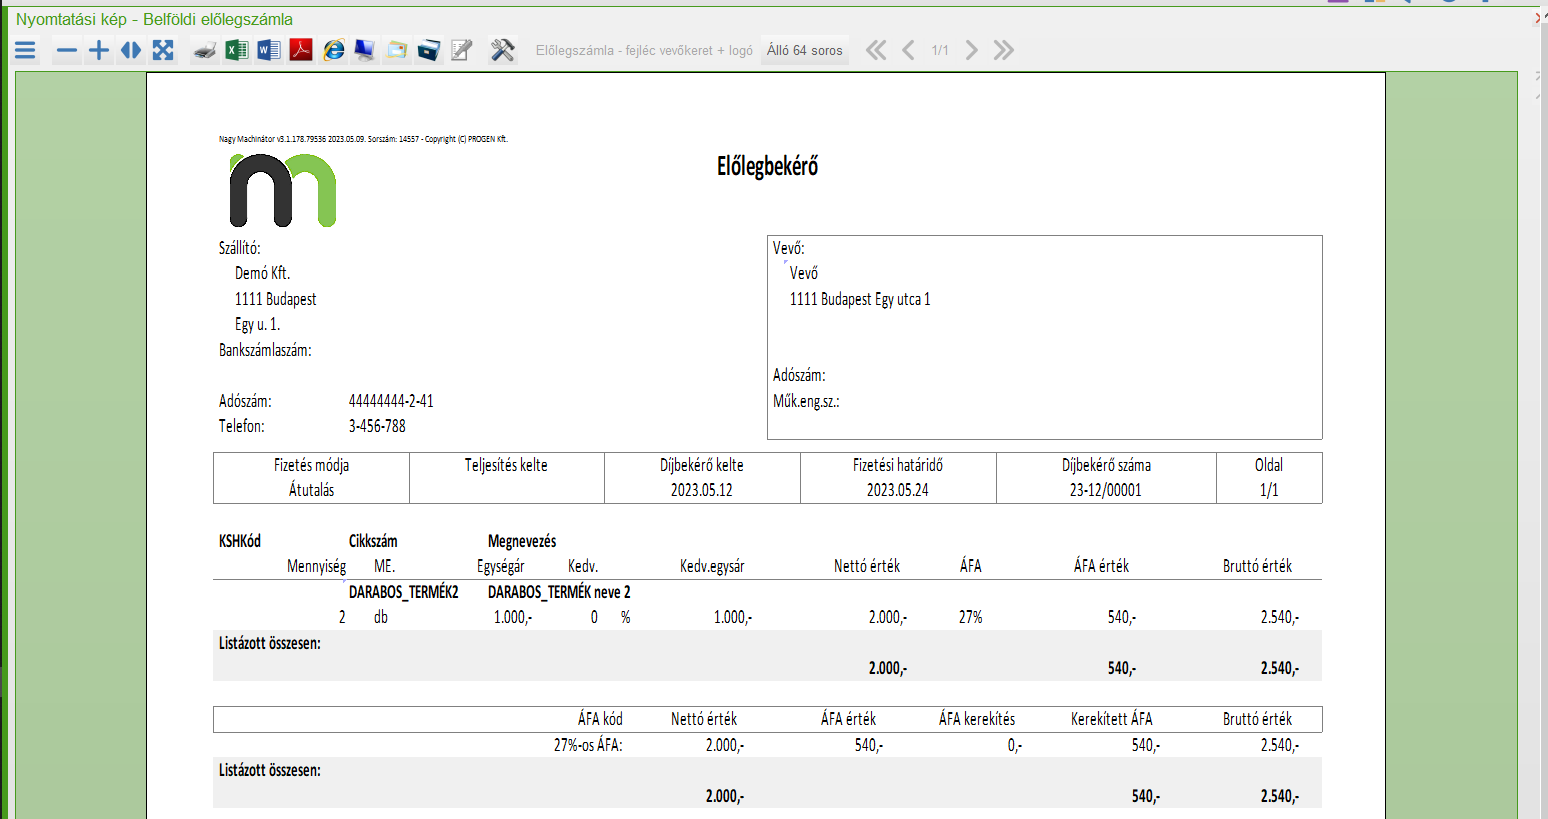
Task: Fit whole page using the four-arrows icon
Action: tap(163, 50)
